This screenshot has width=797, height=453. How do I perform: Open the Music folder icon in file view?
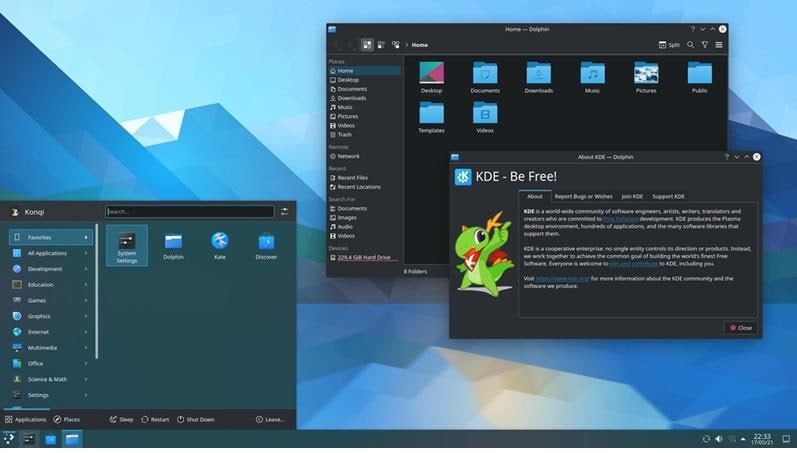[x=592, y=77]
